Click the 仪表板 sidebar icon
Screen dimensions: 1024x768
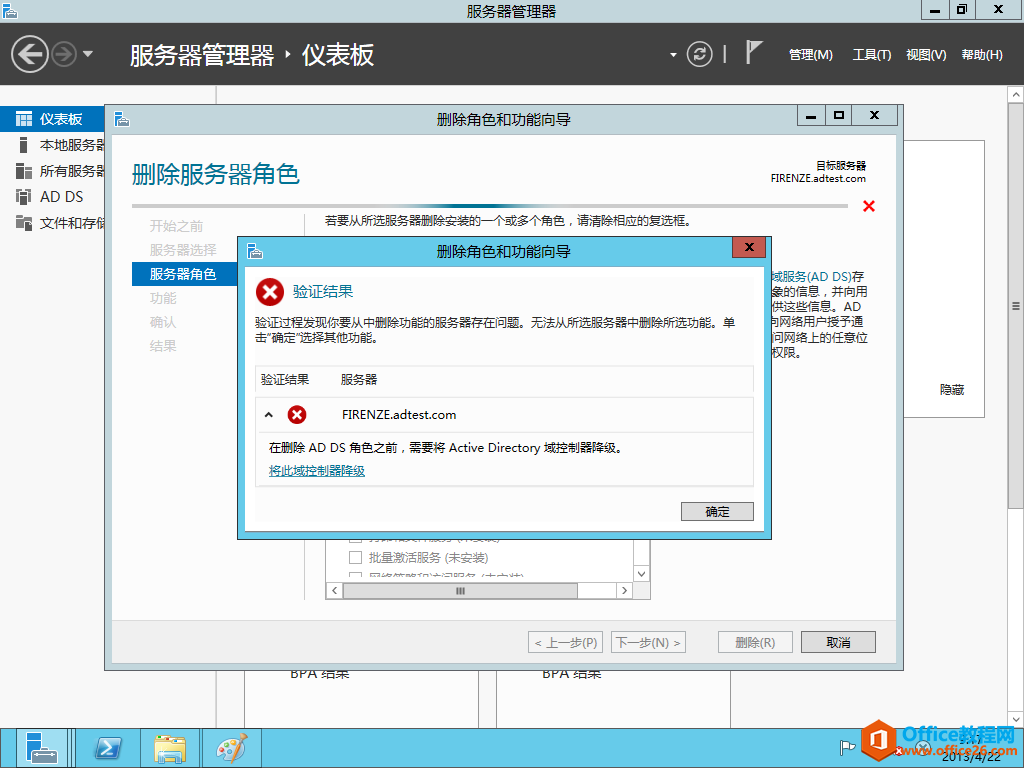coord(24,119)
